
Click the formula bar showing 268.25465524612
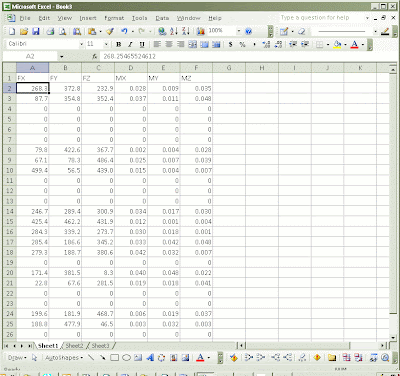click(247, 57)
